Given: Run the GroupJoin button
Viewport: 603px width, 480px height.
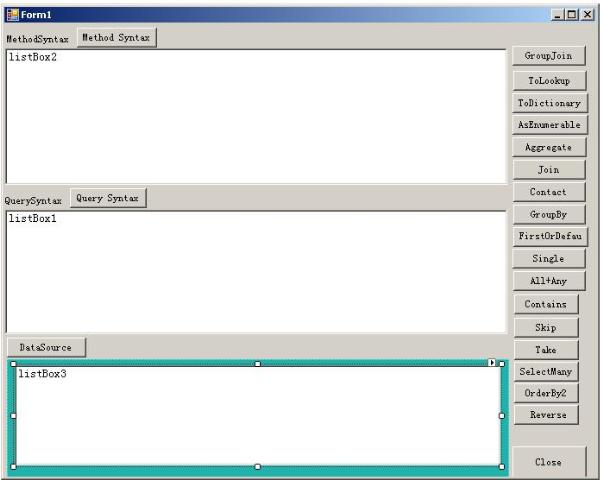Looking at the screenshot, I should (x=548, y=56).
